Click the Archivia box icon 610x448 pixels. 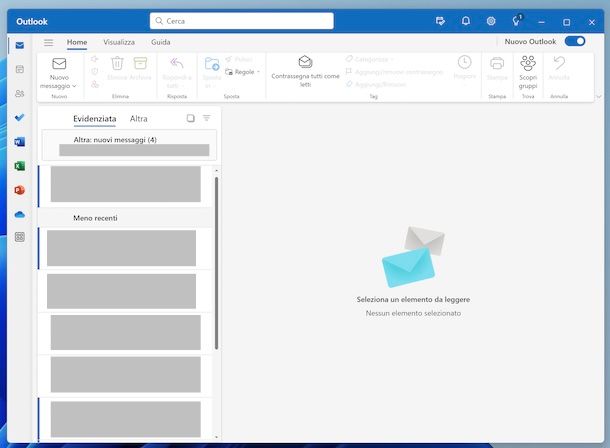(140, 63)
